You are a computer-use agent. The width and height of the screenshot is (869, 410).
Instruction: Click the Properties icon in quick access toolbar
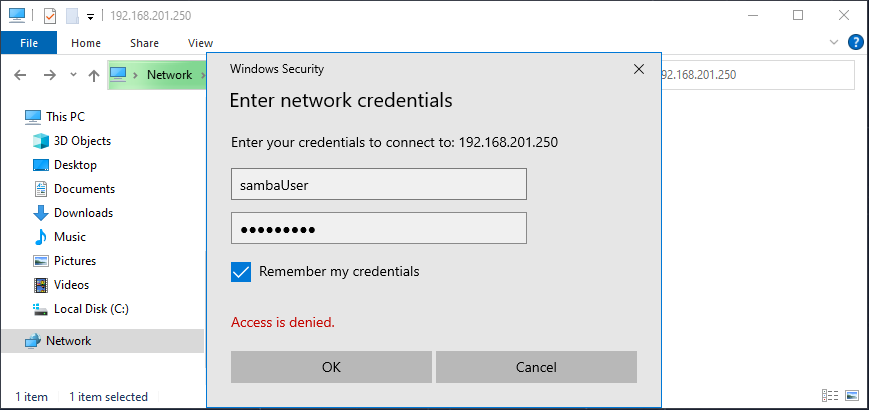(x=49, y=16)
